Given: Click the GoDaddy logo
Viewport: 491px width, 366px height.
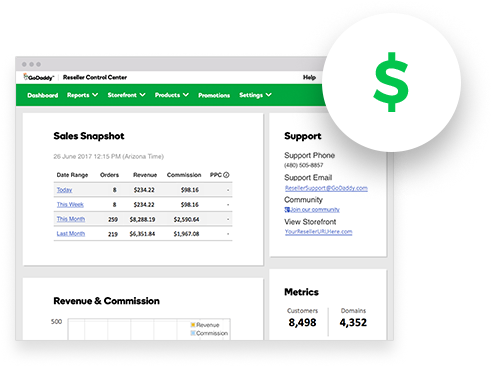Looking at the screenshot, I should coord(38,77).
